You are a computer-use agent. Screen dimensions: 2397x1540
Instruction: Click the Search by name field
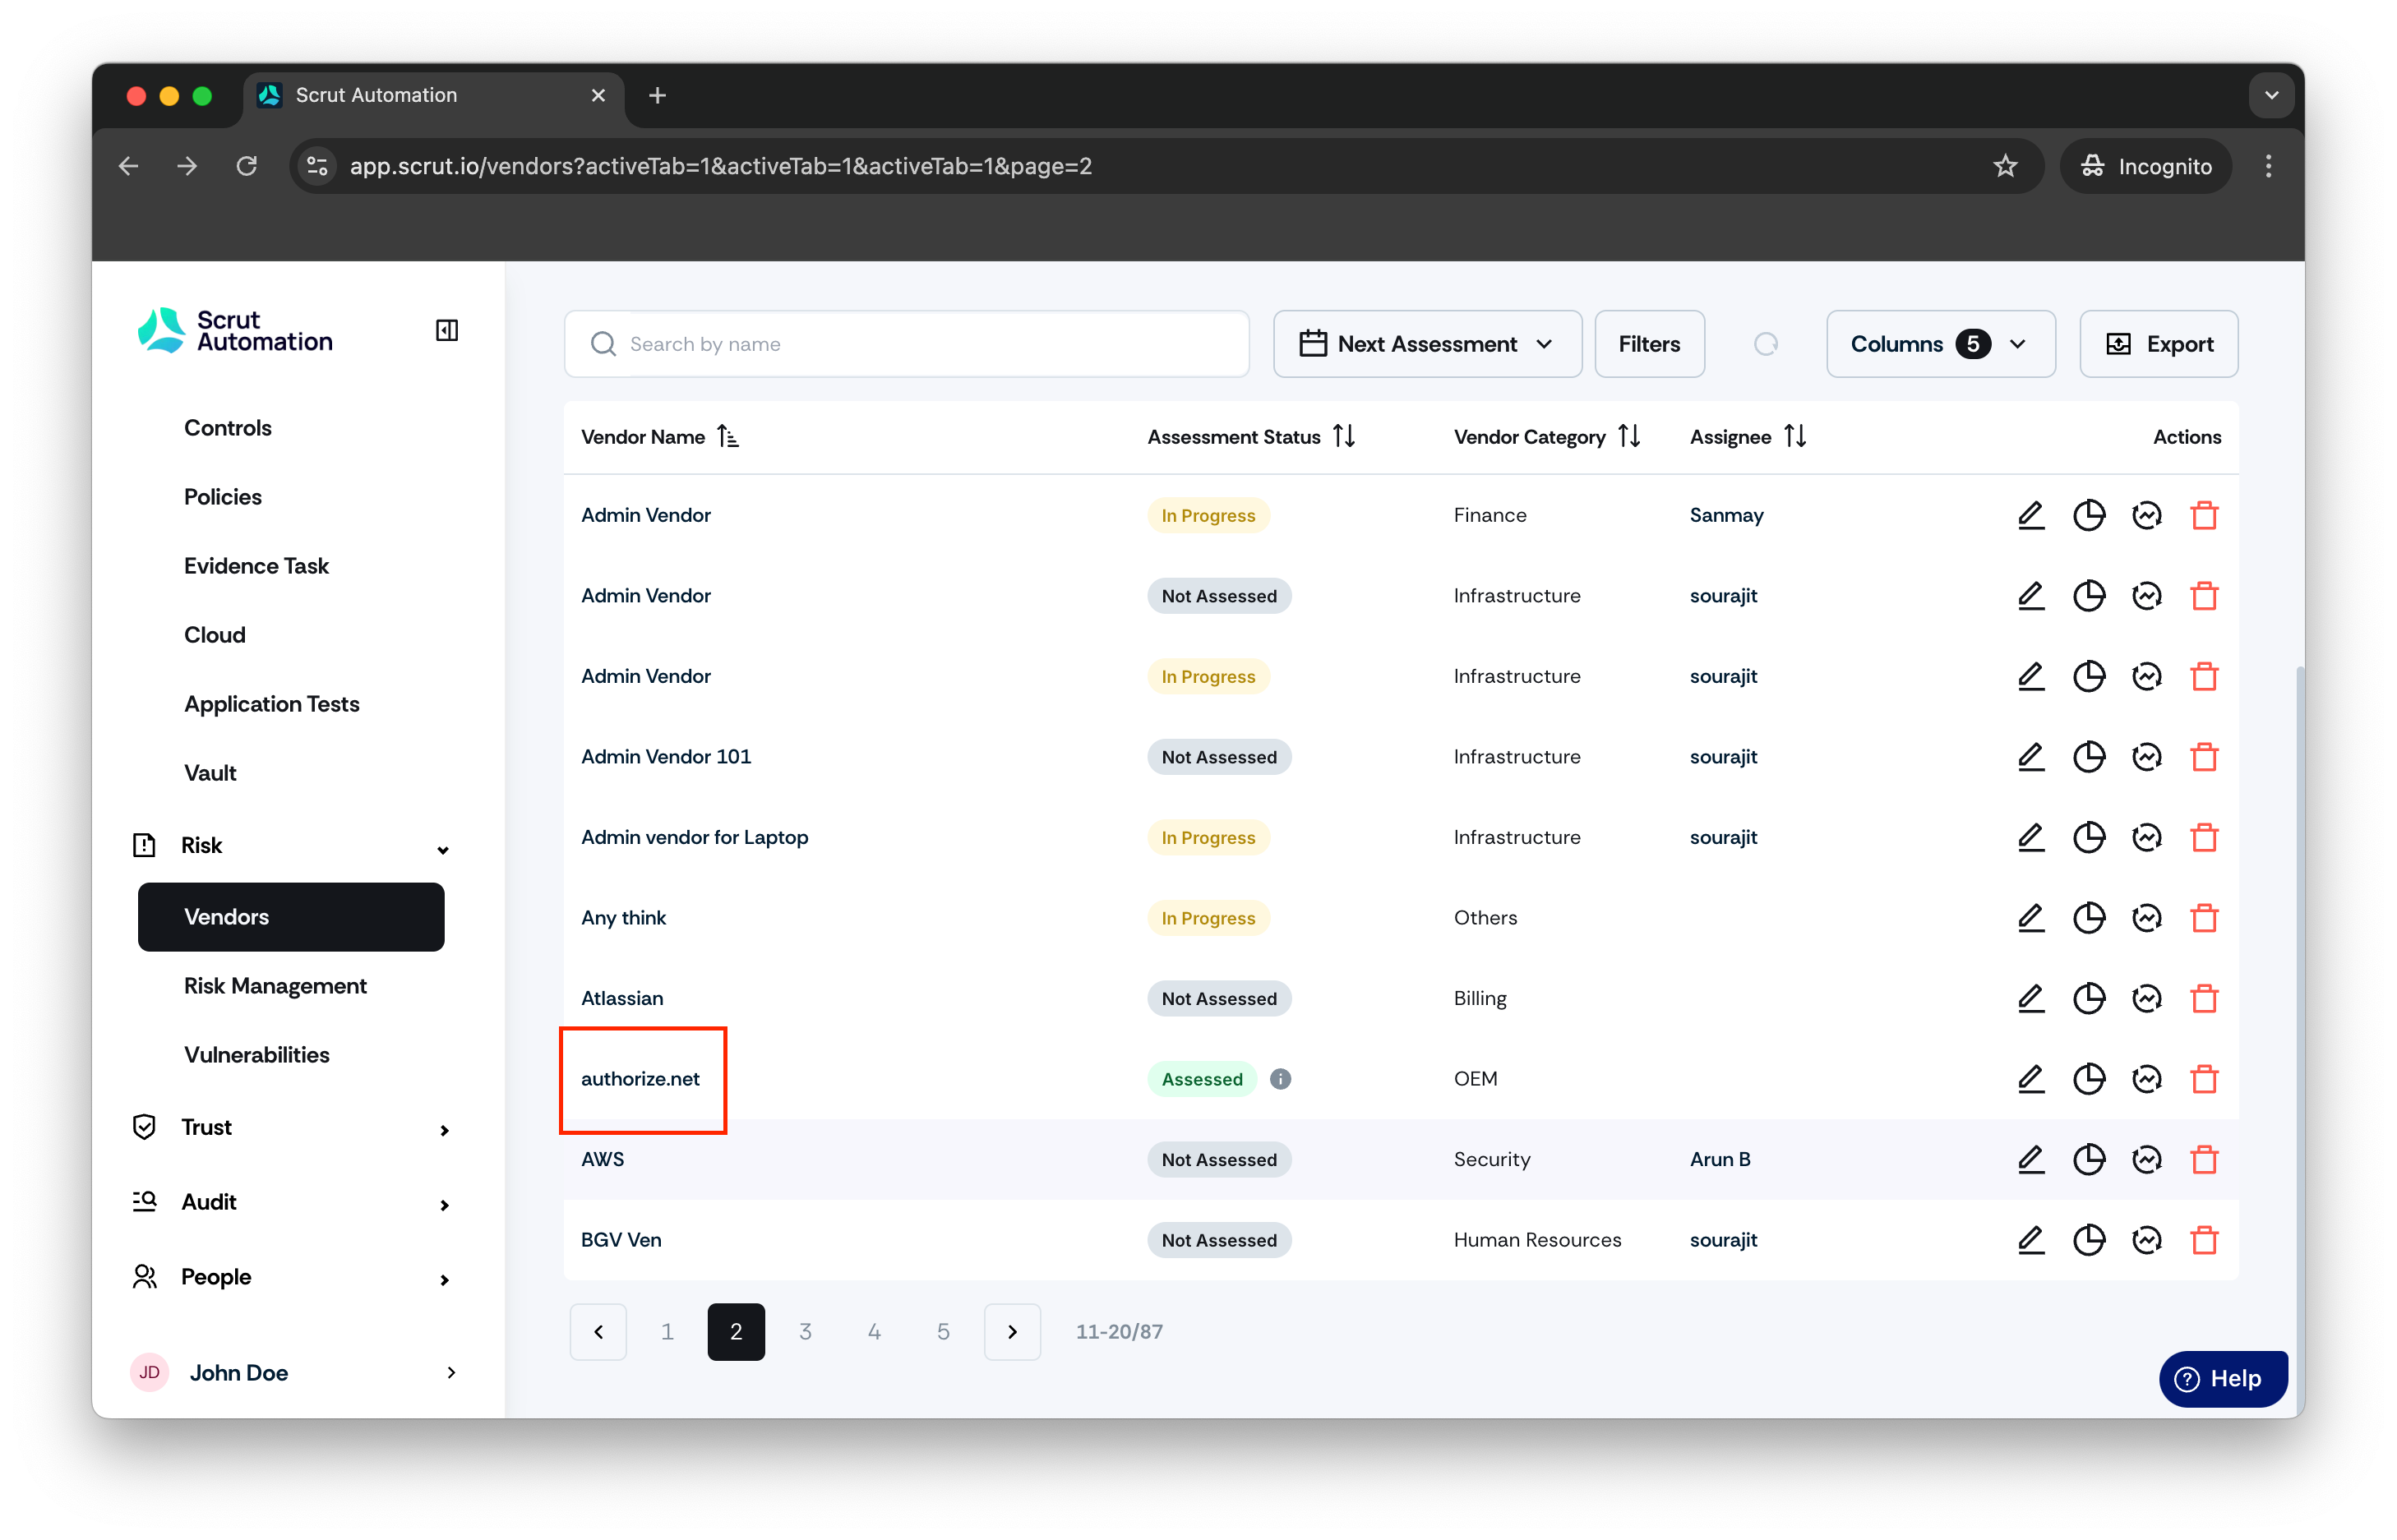(906, 344)
